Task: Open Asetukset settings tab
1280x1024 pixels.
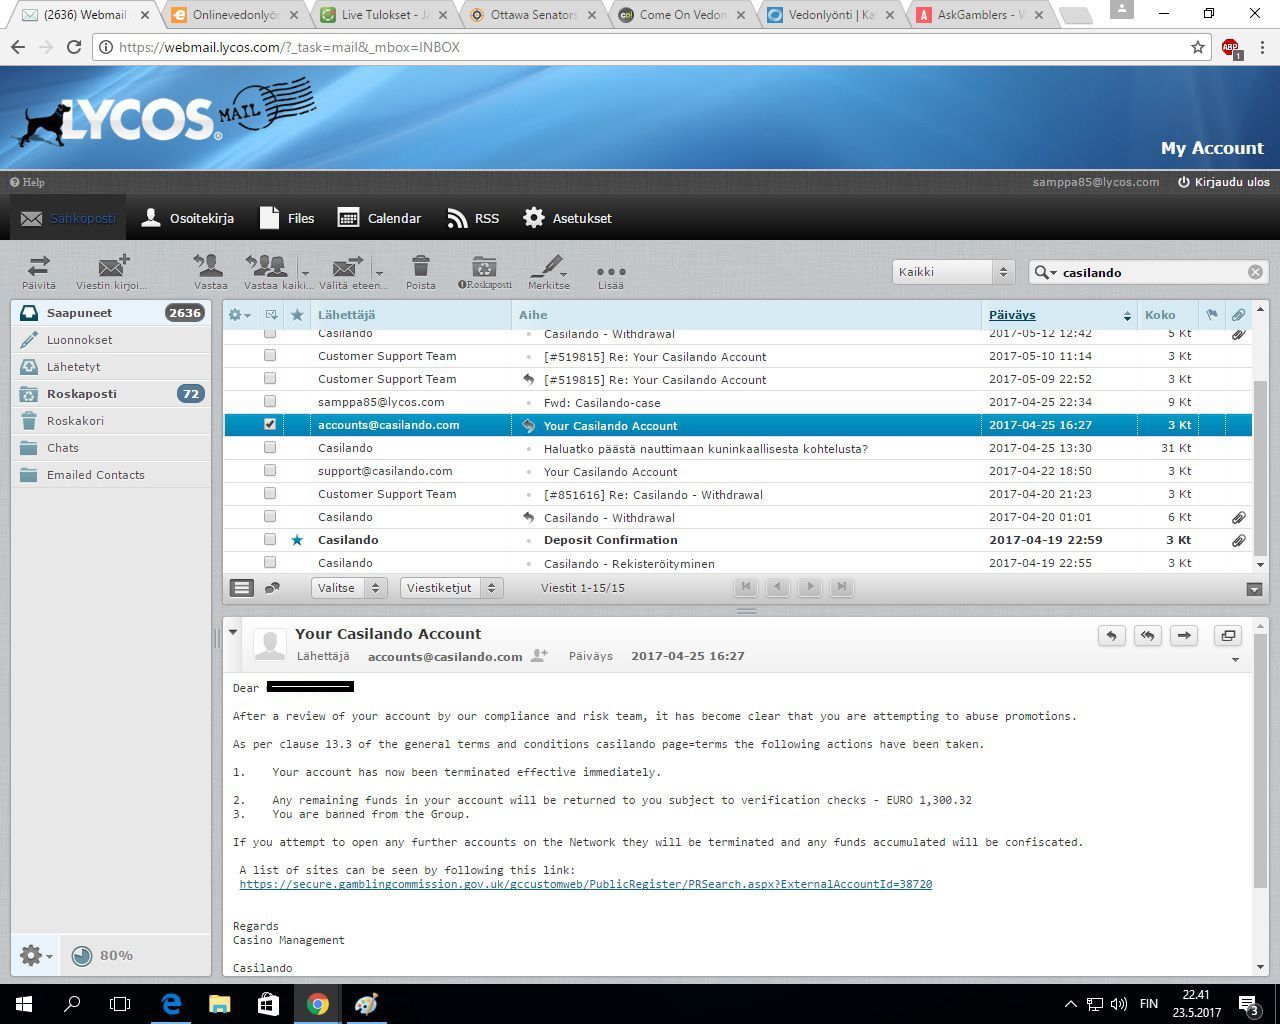Action: coord(567,218)
